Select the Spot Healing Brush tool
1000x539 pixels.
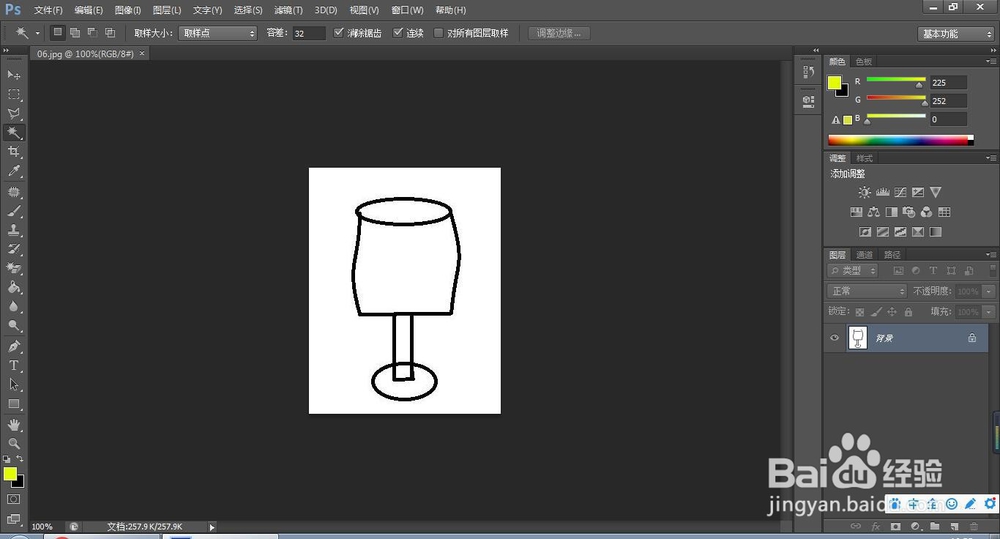13,192
